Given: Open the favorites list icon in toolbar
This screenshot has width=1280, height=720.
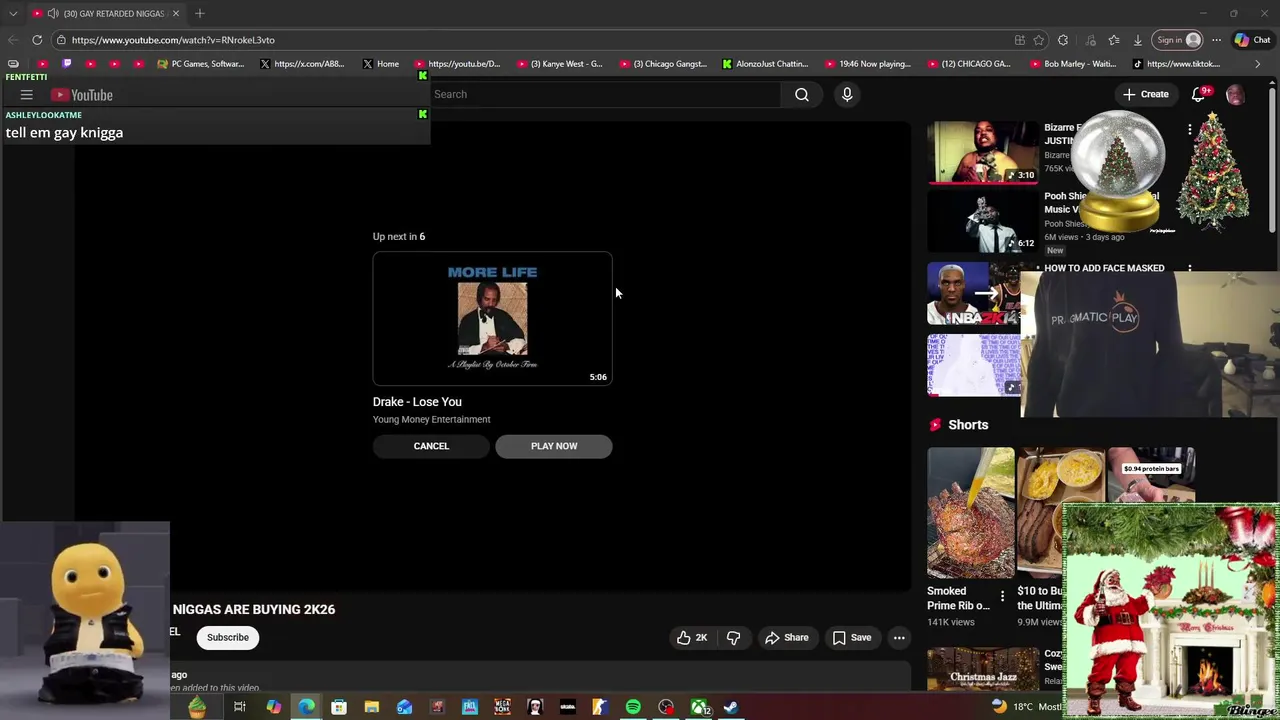Looking at the screenshot, I should coord(1114,40).
